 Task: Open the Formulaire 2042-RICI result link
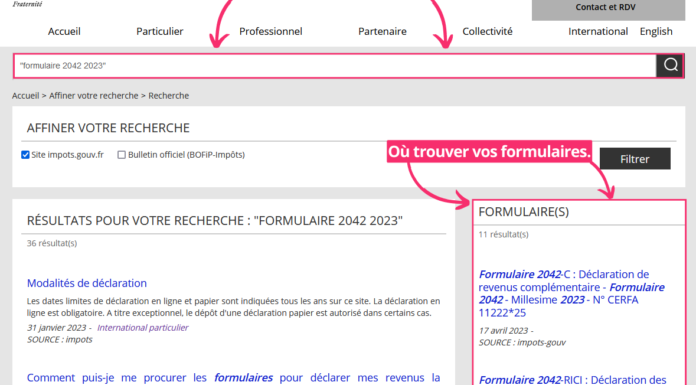point(573,380)
